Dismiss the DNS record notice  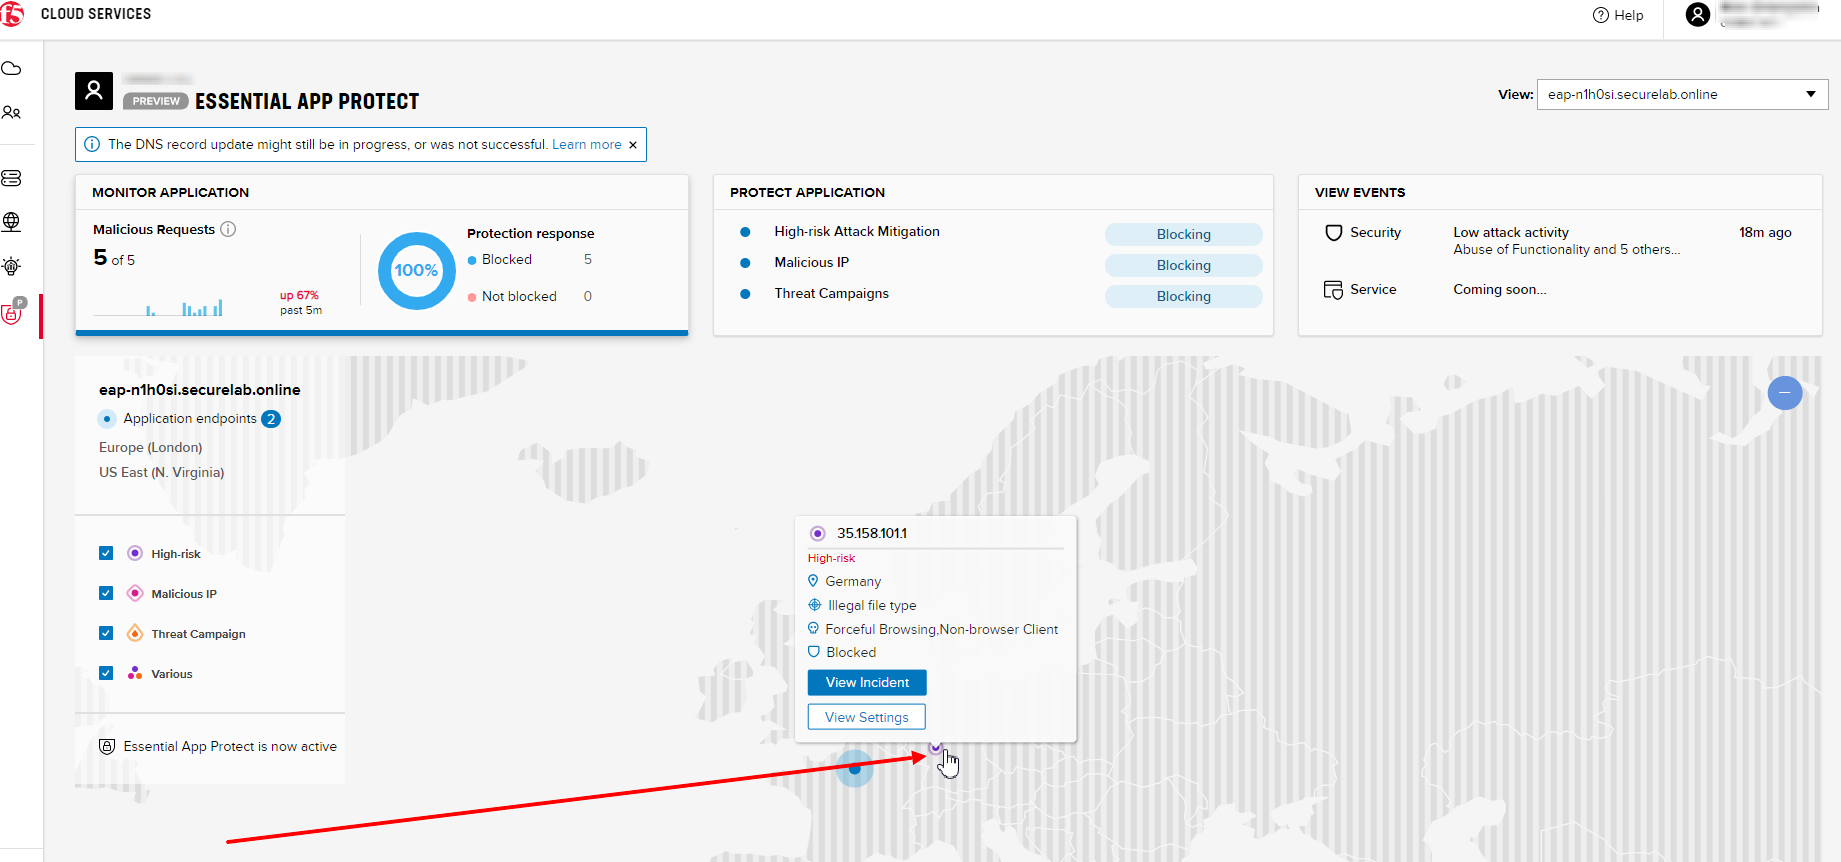633,145
